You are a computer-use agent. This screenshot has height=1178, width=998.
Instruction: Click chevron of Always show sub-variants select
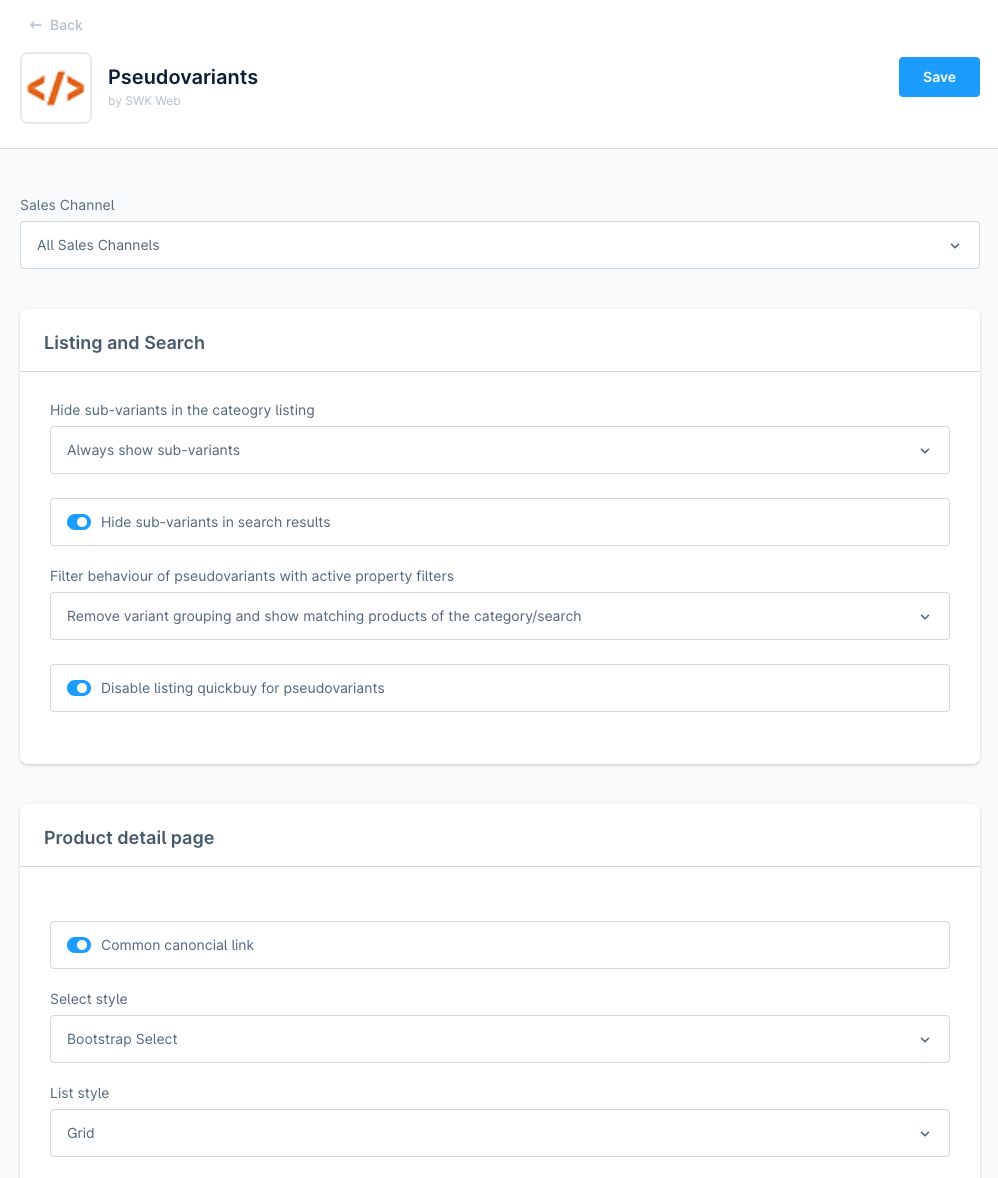[x=924, y=451]
